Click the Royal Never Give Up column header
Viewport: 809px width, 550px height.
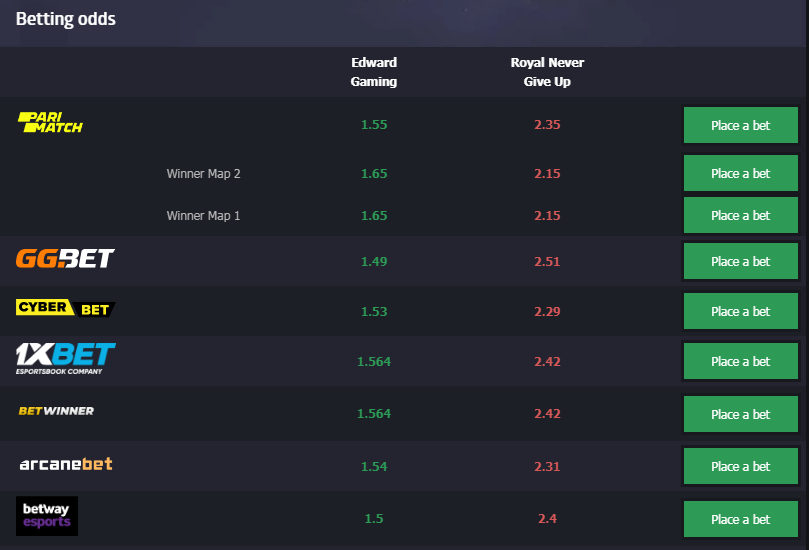[x=547, y=72]
